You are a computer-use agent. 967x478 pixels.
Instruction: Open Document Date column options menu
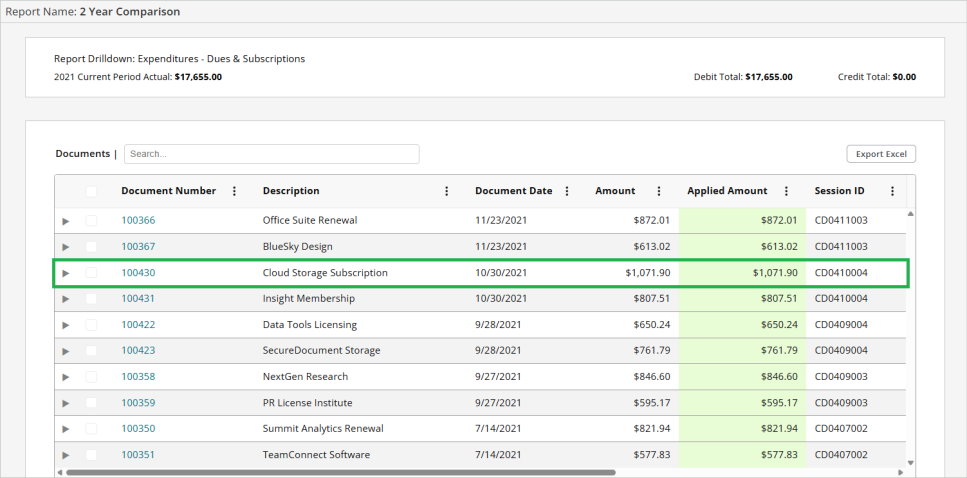[x=567, y=191]
